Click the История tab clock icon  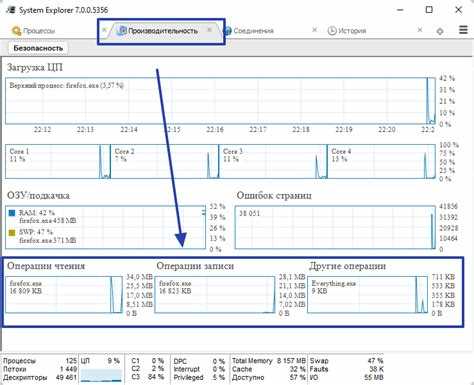[332, 31]
